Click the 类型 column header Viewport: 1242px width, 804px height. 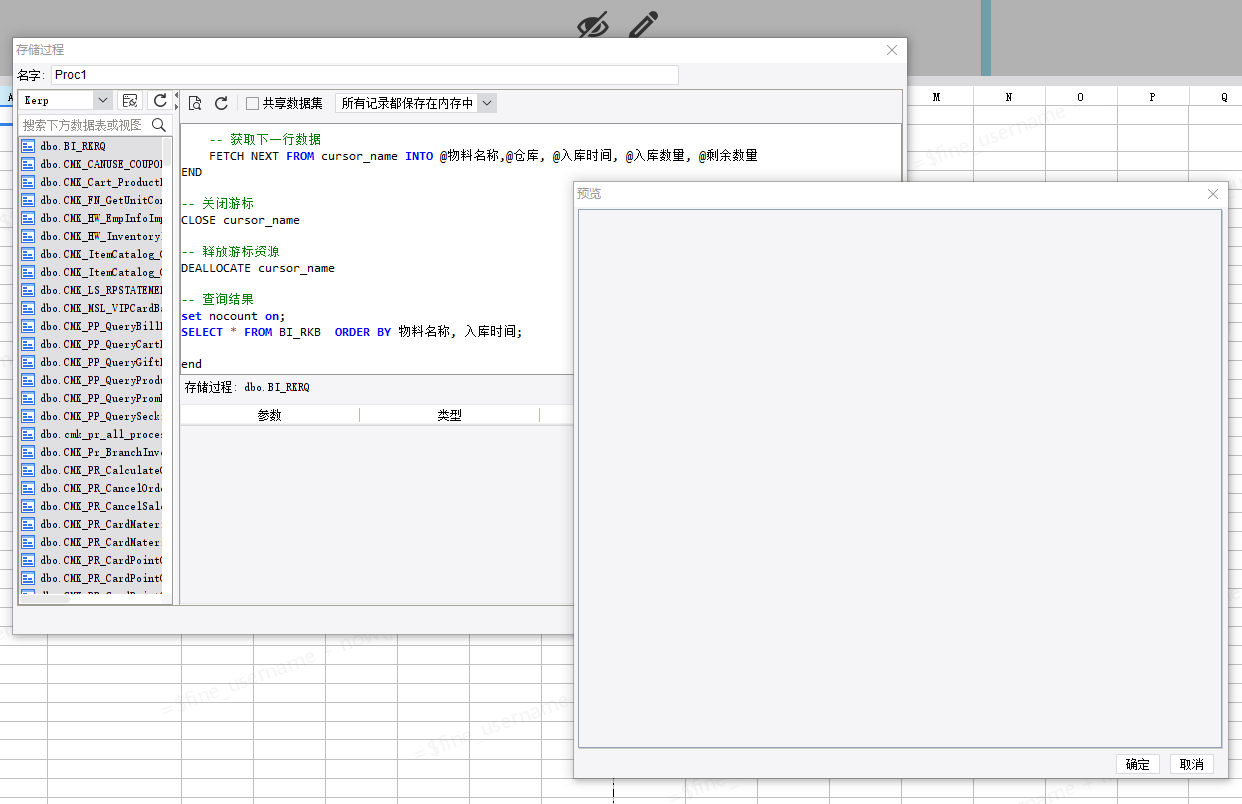pos(449,415)
